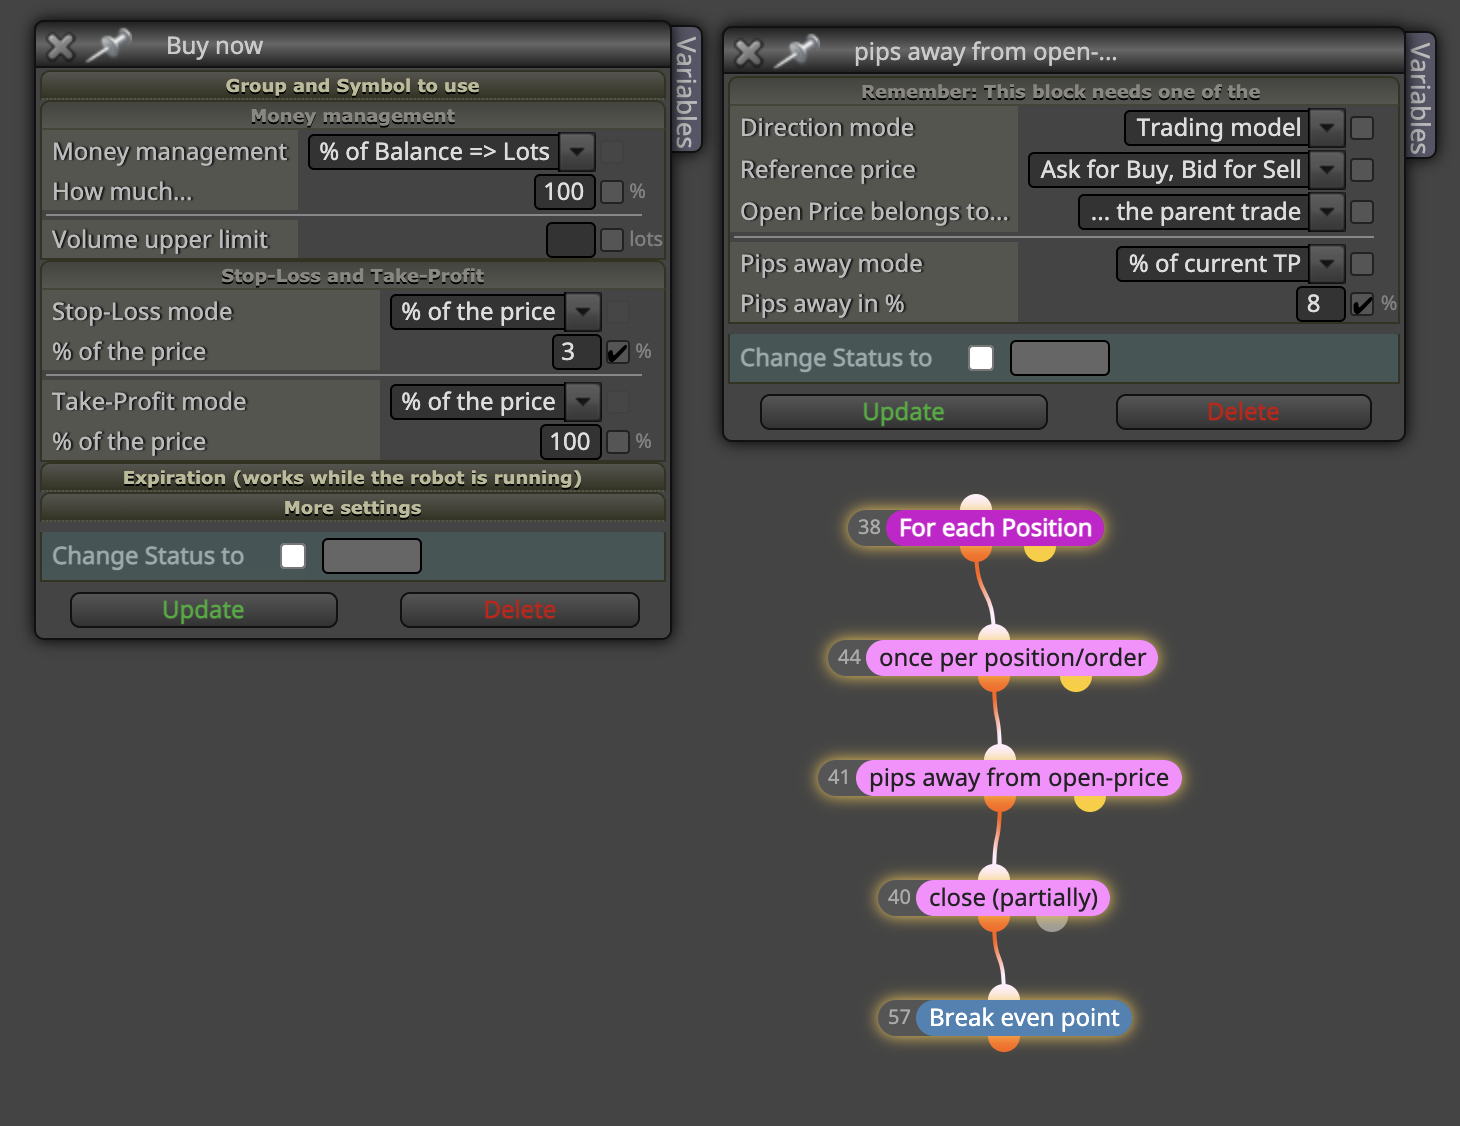Enable Change Status to checkbox in Buy now

coord(293,556)
